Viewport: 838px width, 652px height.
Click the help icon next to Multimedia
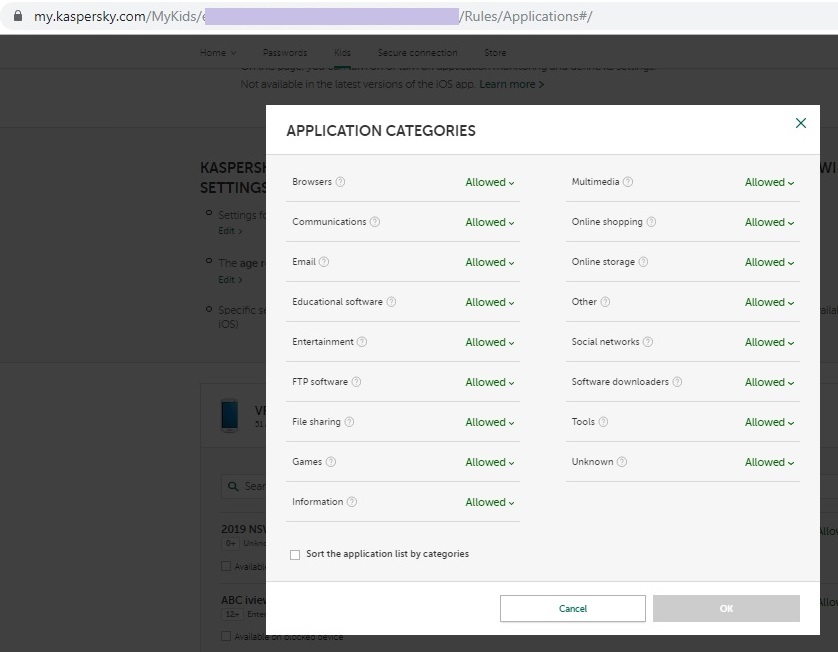(x=628, y=182)
